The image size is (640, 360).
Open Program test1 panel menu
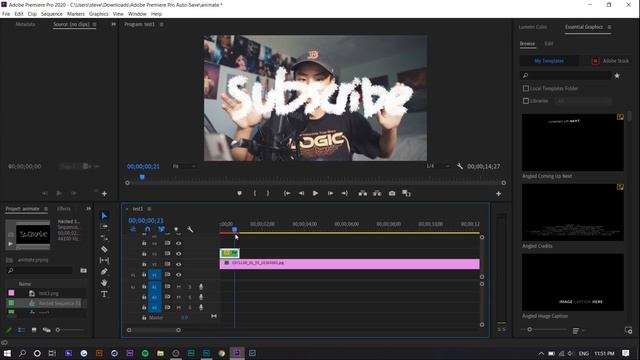(162, 24)
